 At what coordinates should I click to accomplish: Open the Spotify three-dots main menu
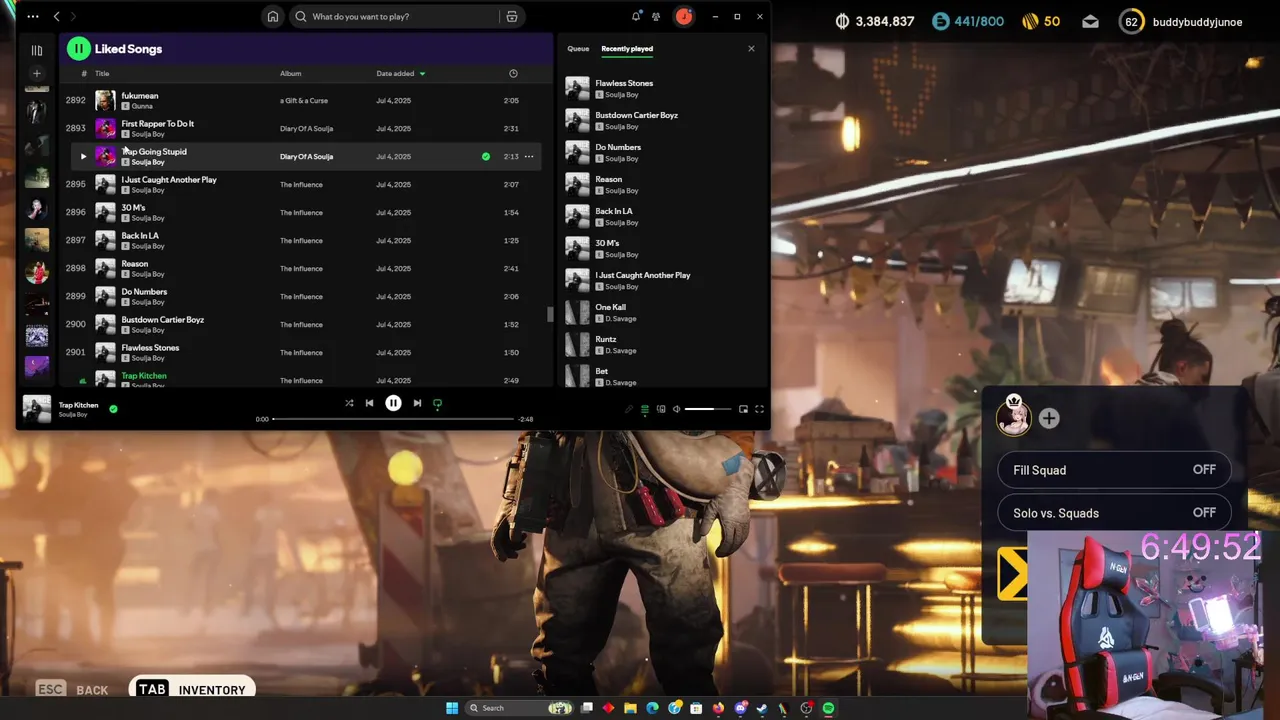(x=33, y=16)
